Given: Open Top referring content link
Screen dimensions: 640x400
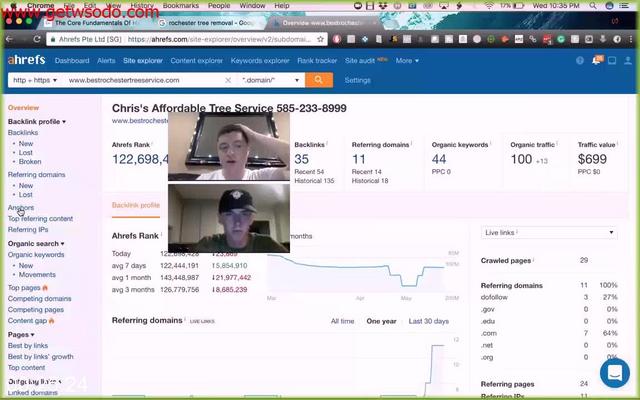Looking at the screenshot, I should (x=40, y=219).
